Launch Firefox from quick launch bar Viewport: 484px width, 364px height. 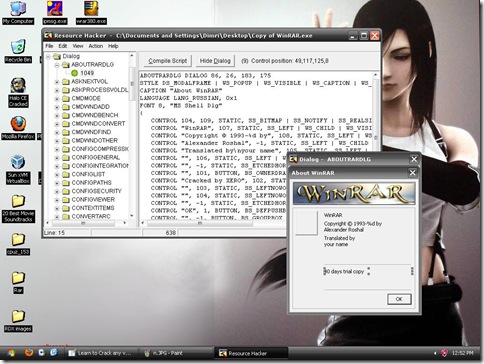[29, 353]
